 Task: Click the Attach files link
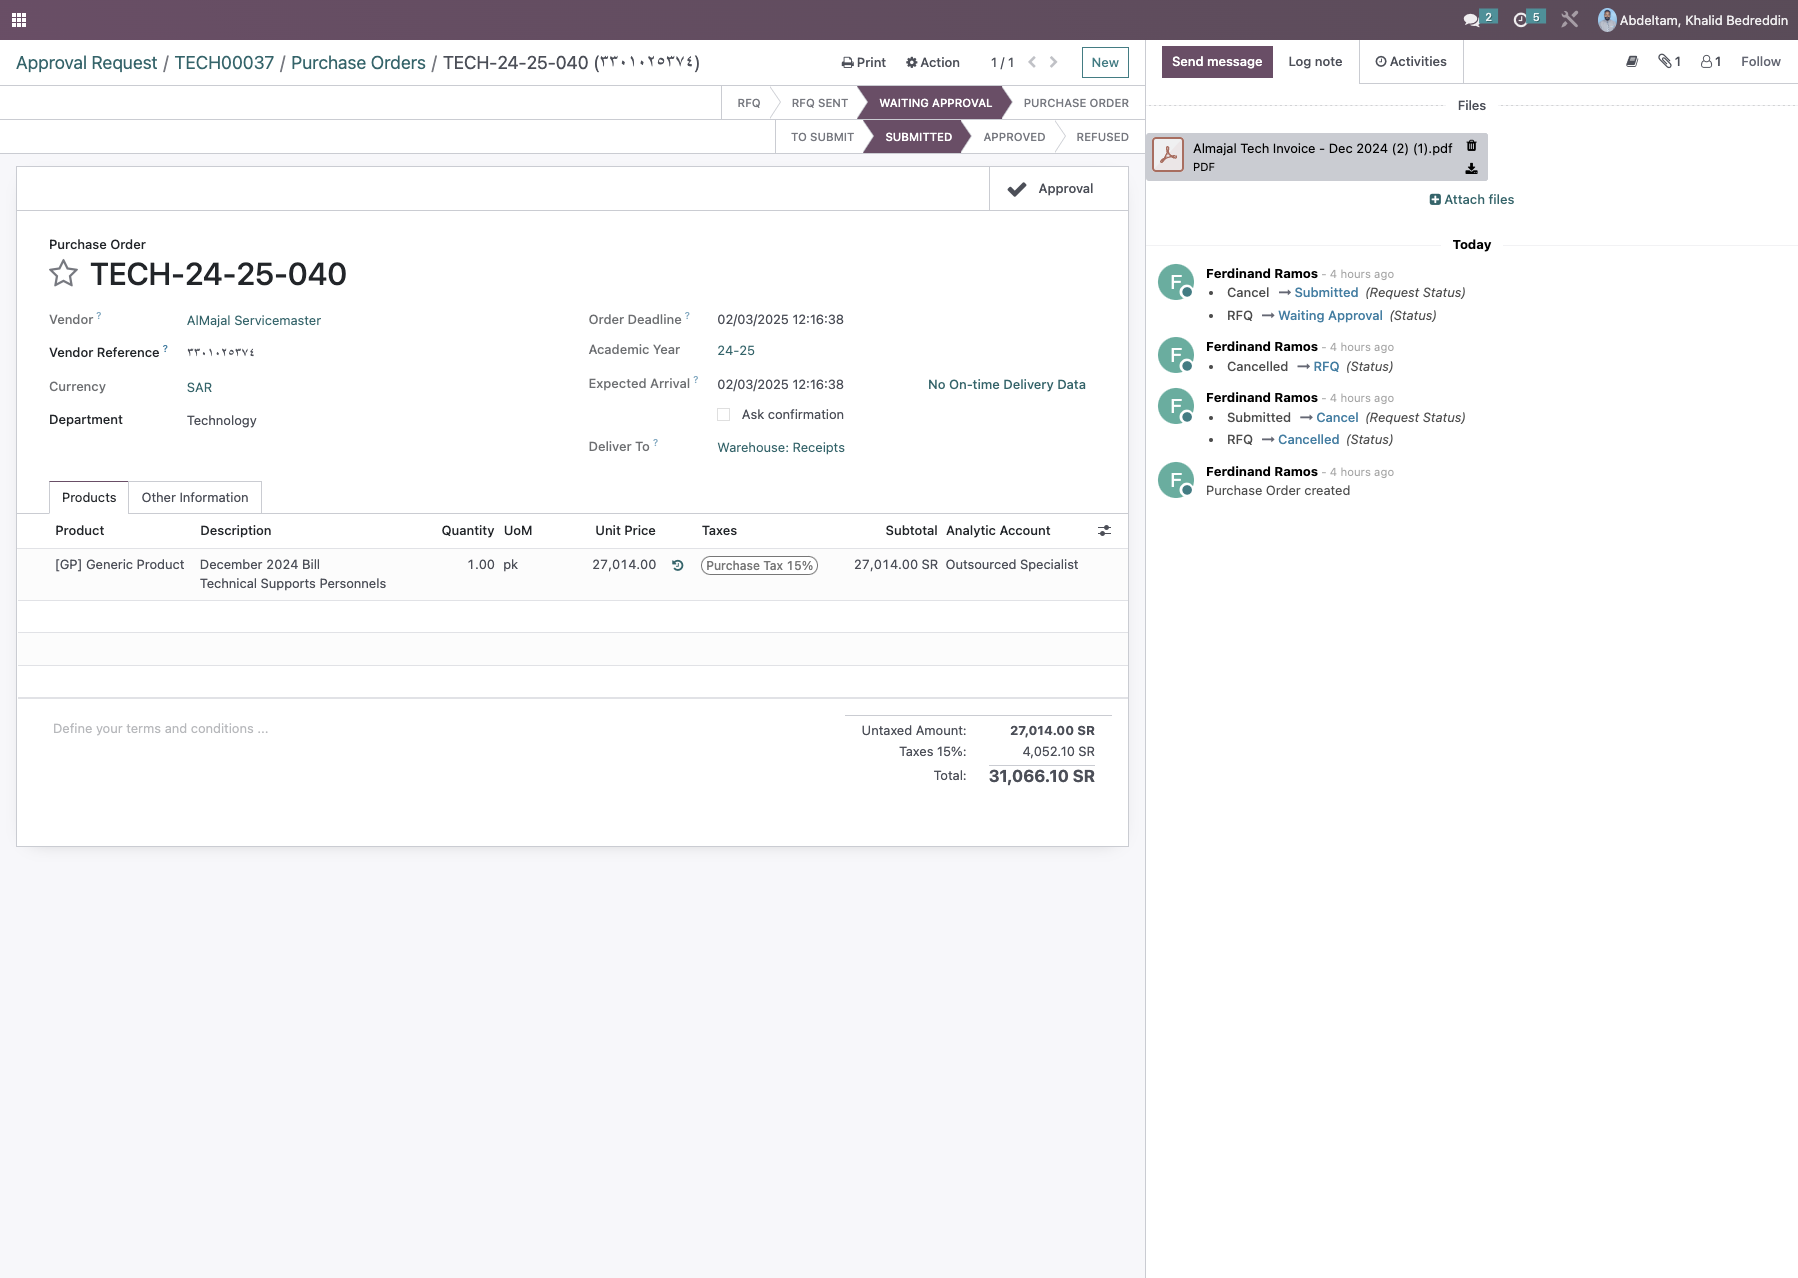pos(1472,200)
